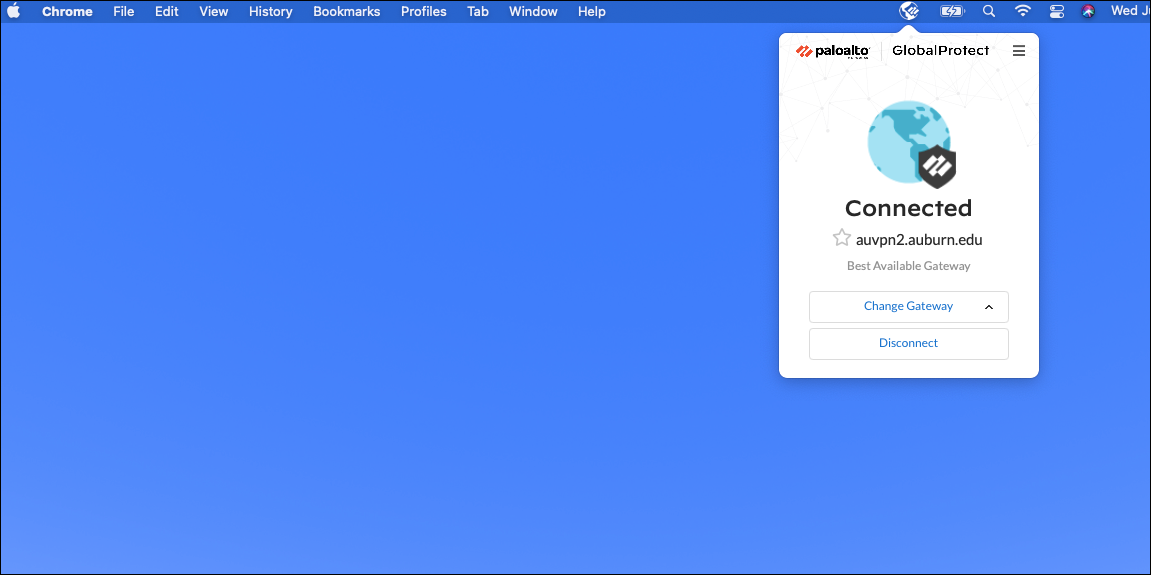This screenshot has width=1151, height=575.
Task: Click the Change Gateway button
Action: (909, 306)
